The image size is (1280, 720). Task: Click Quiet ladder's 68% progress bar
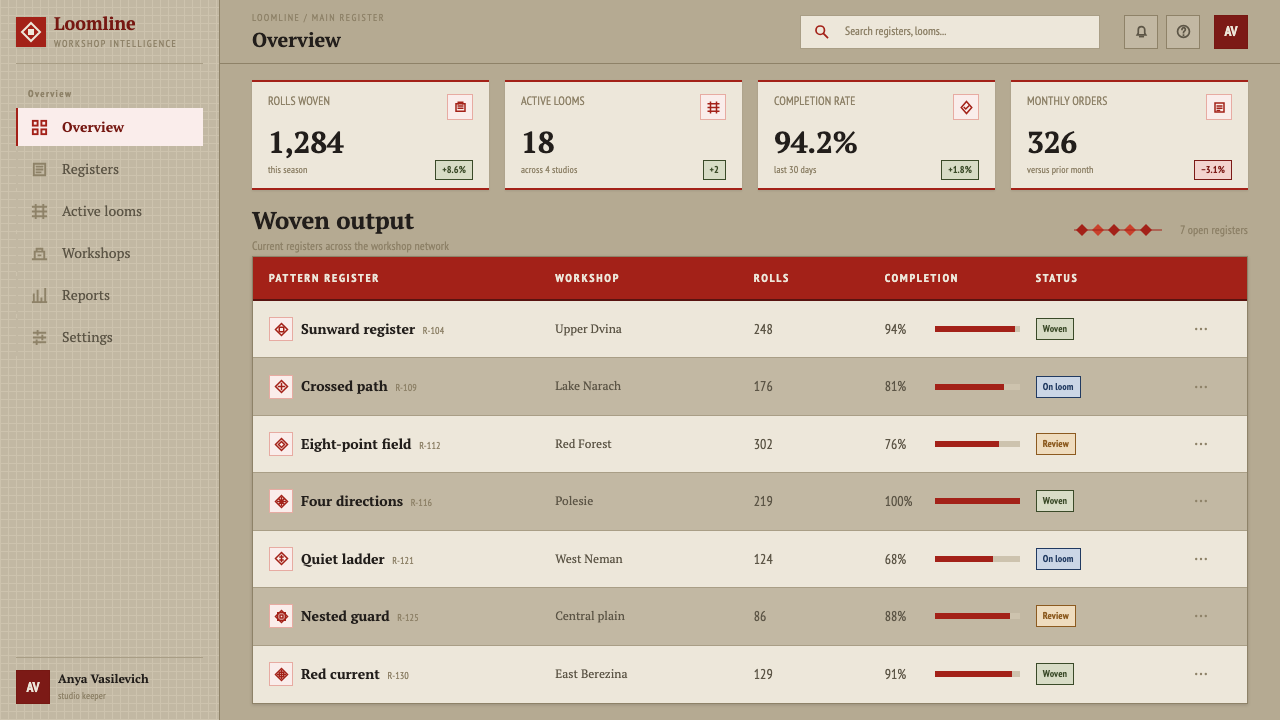coord(977,559)
